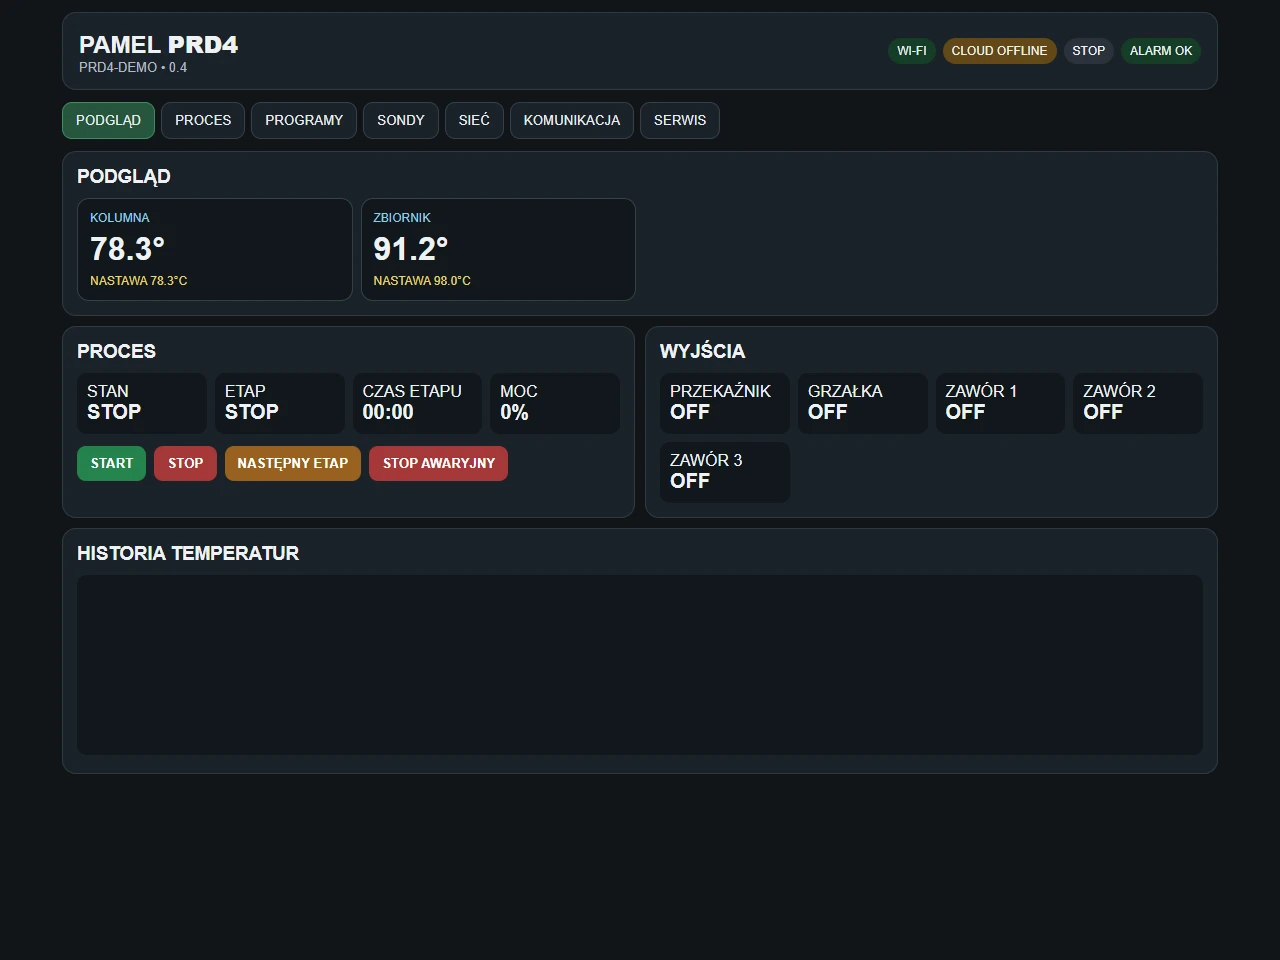Click the KOLUMNA temperature card

(x=215, y=249)
